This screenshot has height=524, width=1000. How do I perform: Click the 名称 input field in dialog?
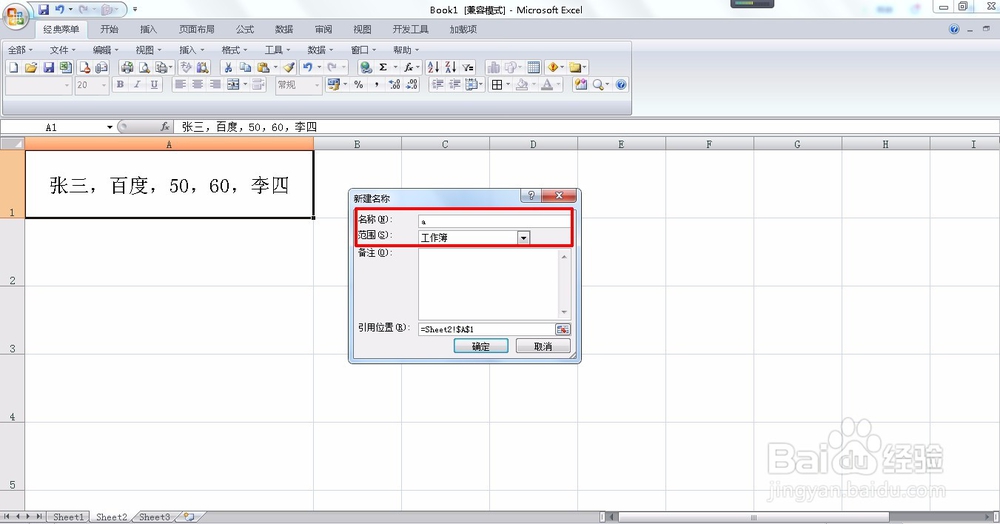point(494,221)
